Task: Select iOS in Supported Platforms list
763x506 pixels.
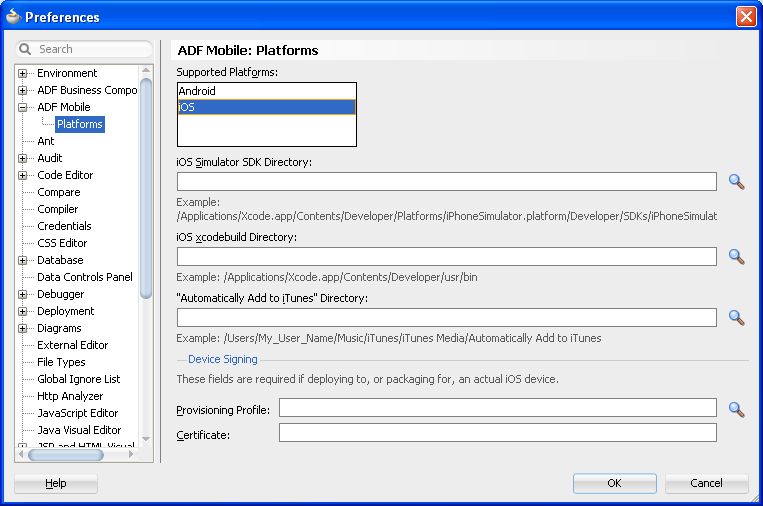Action: (267, 107)
